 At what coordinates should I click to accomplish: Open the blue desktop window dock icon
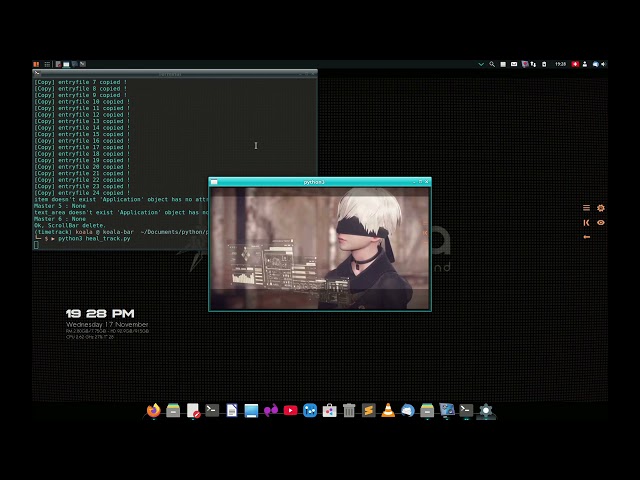point(251,410)
